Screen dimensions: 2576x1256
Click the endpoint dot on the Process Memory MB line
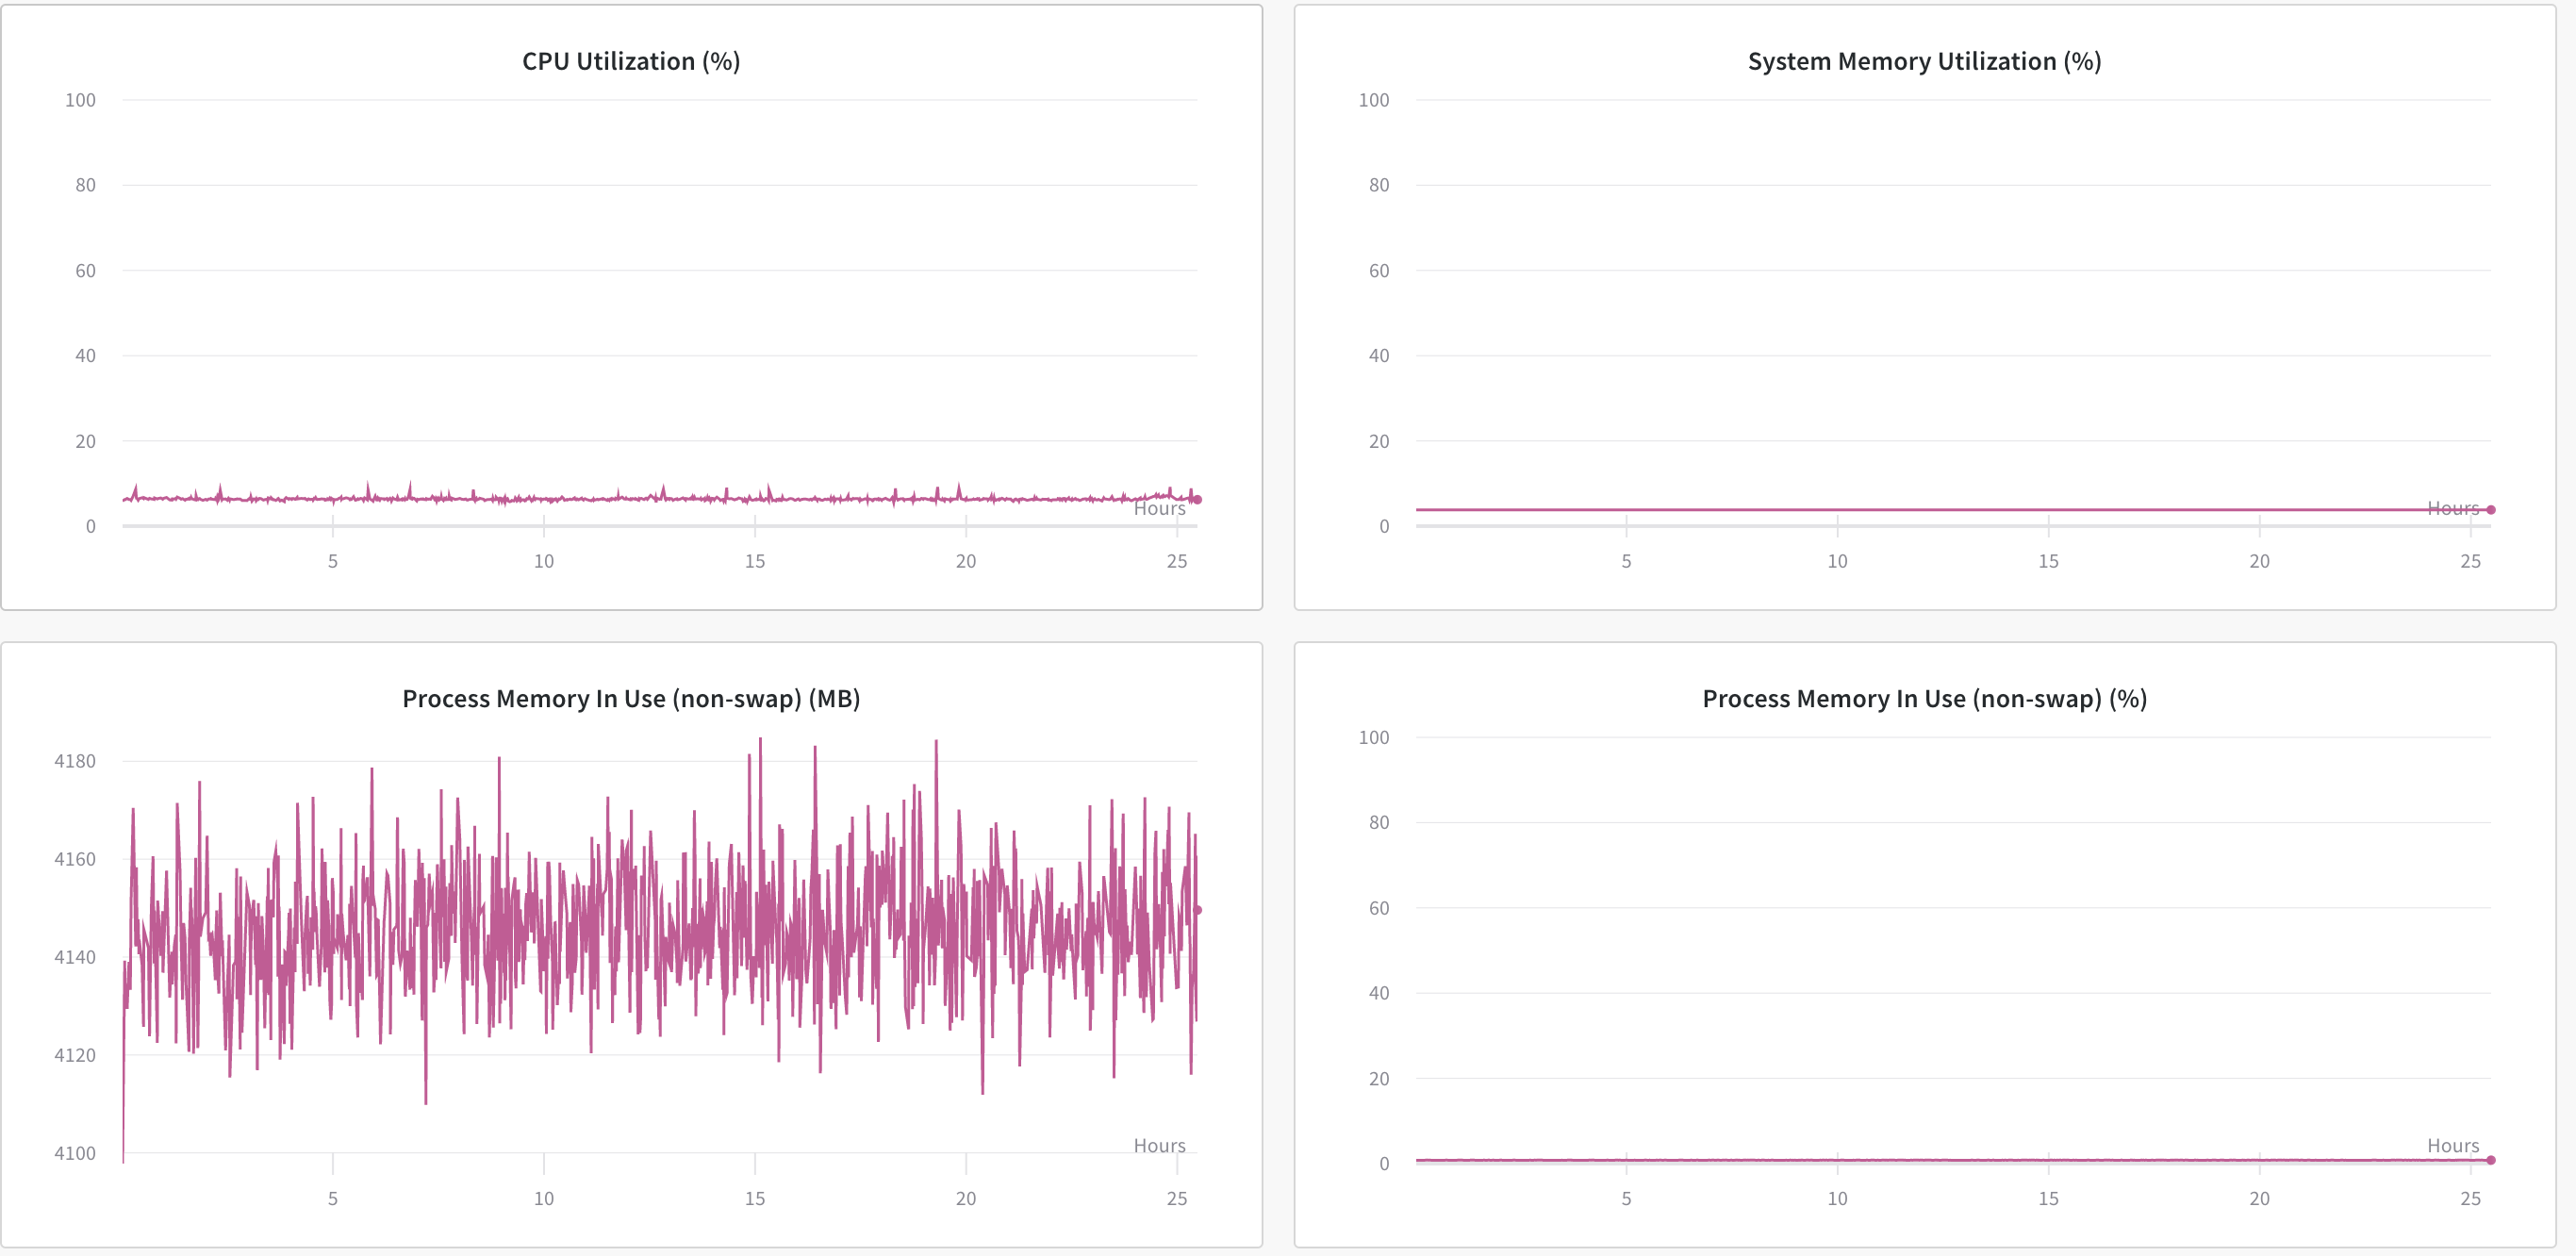[1197, 910]
